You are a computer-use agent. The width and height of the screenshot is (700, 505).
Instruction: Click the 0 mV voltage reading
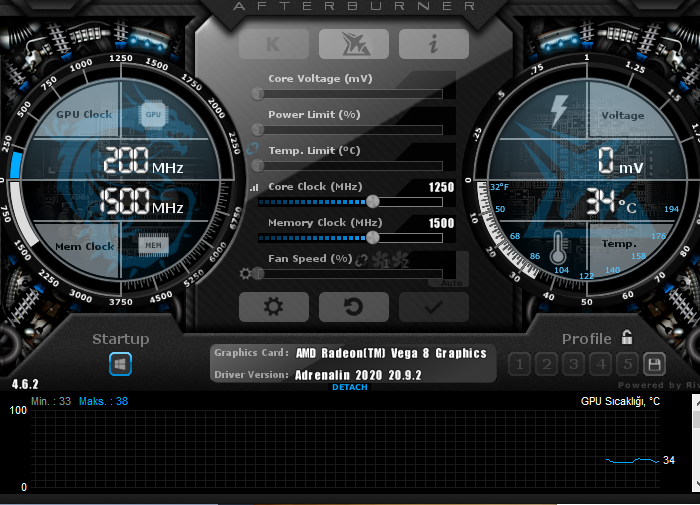pos(621,161)
